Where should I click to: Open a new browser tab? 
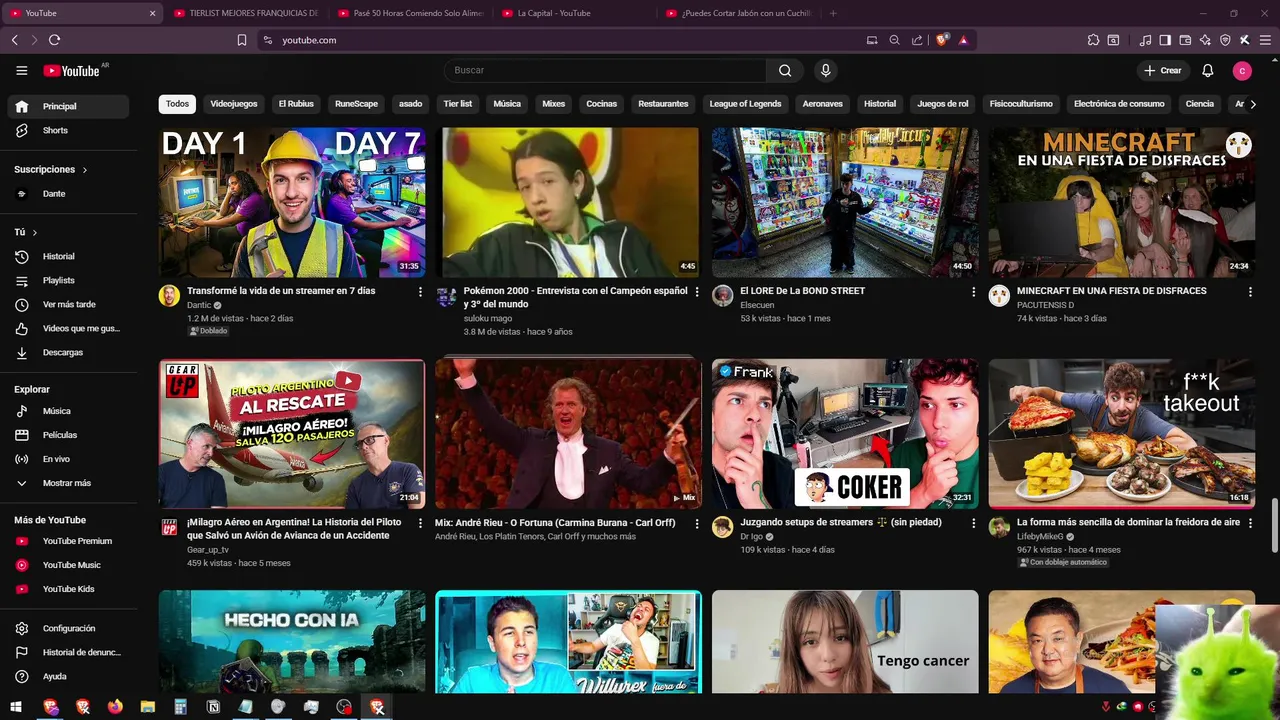(x=833, y=13)
